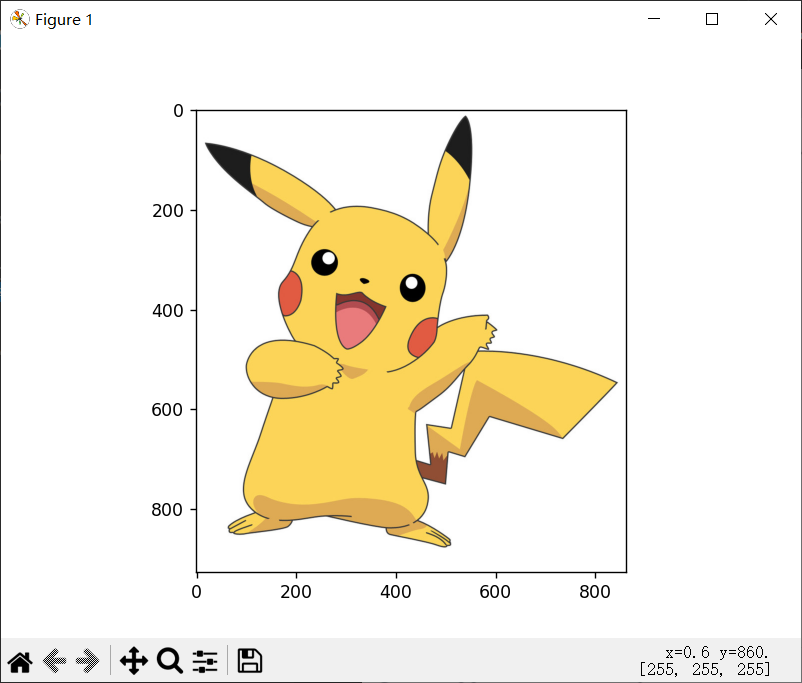Select the Zoom to rectangle magnifier
This screenshot has width=802, height=683.
click(x=170, y=660)
